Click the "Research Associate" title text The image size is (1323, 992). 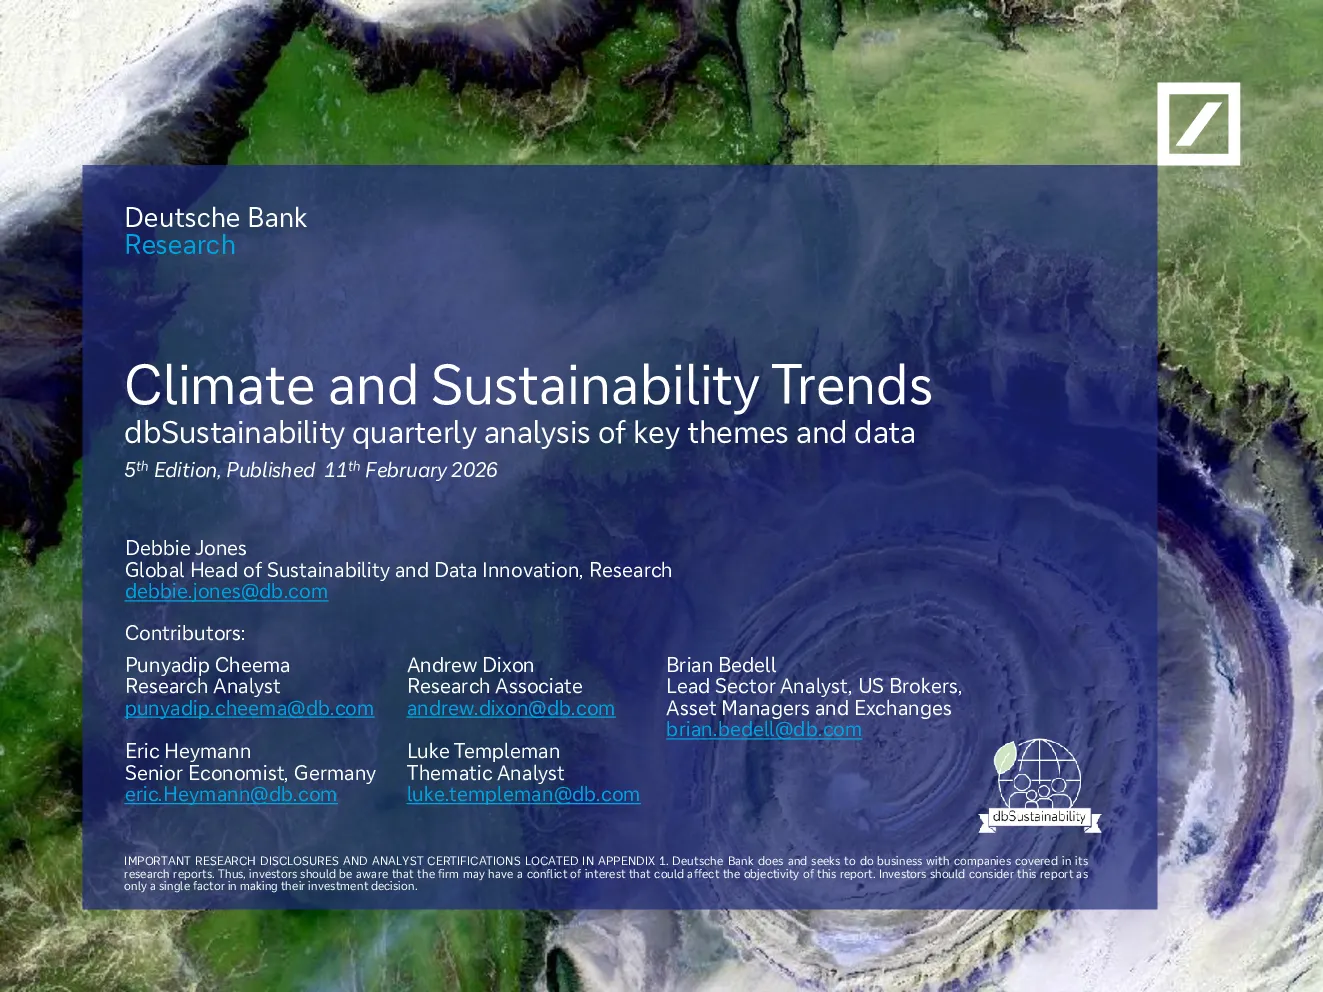495,686
